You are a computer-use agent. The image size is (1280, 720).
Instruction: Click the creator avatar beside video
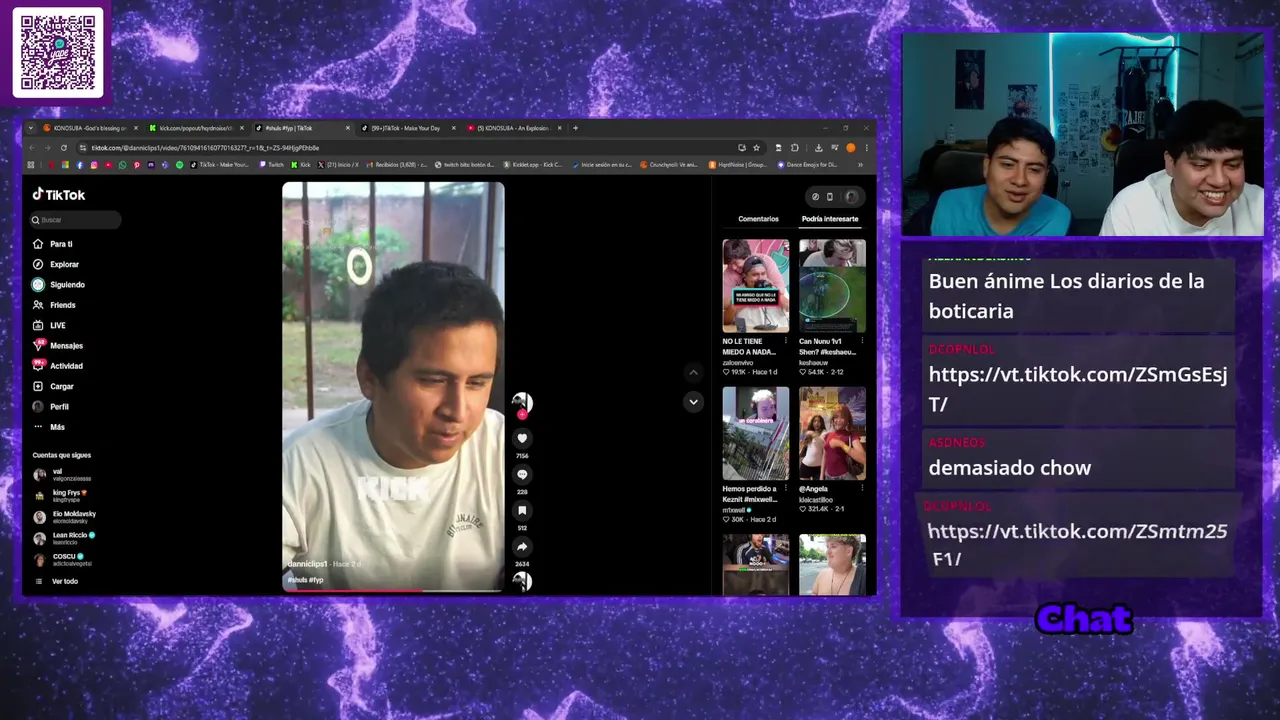click(521, 403)
